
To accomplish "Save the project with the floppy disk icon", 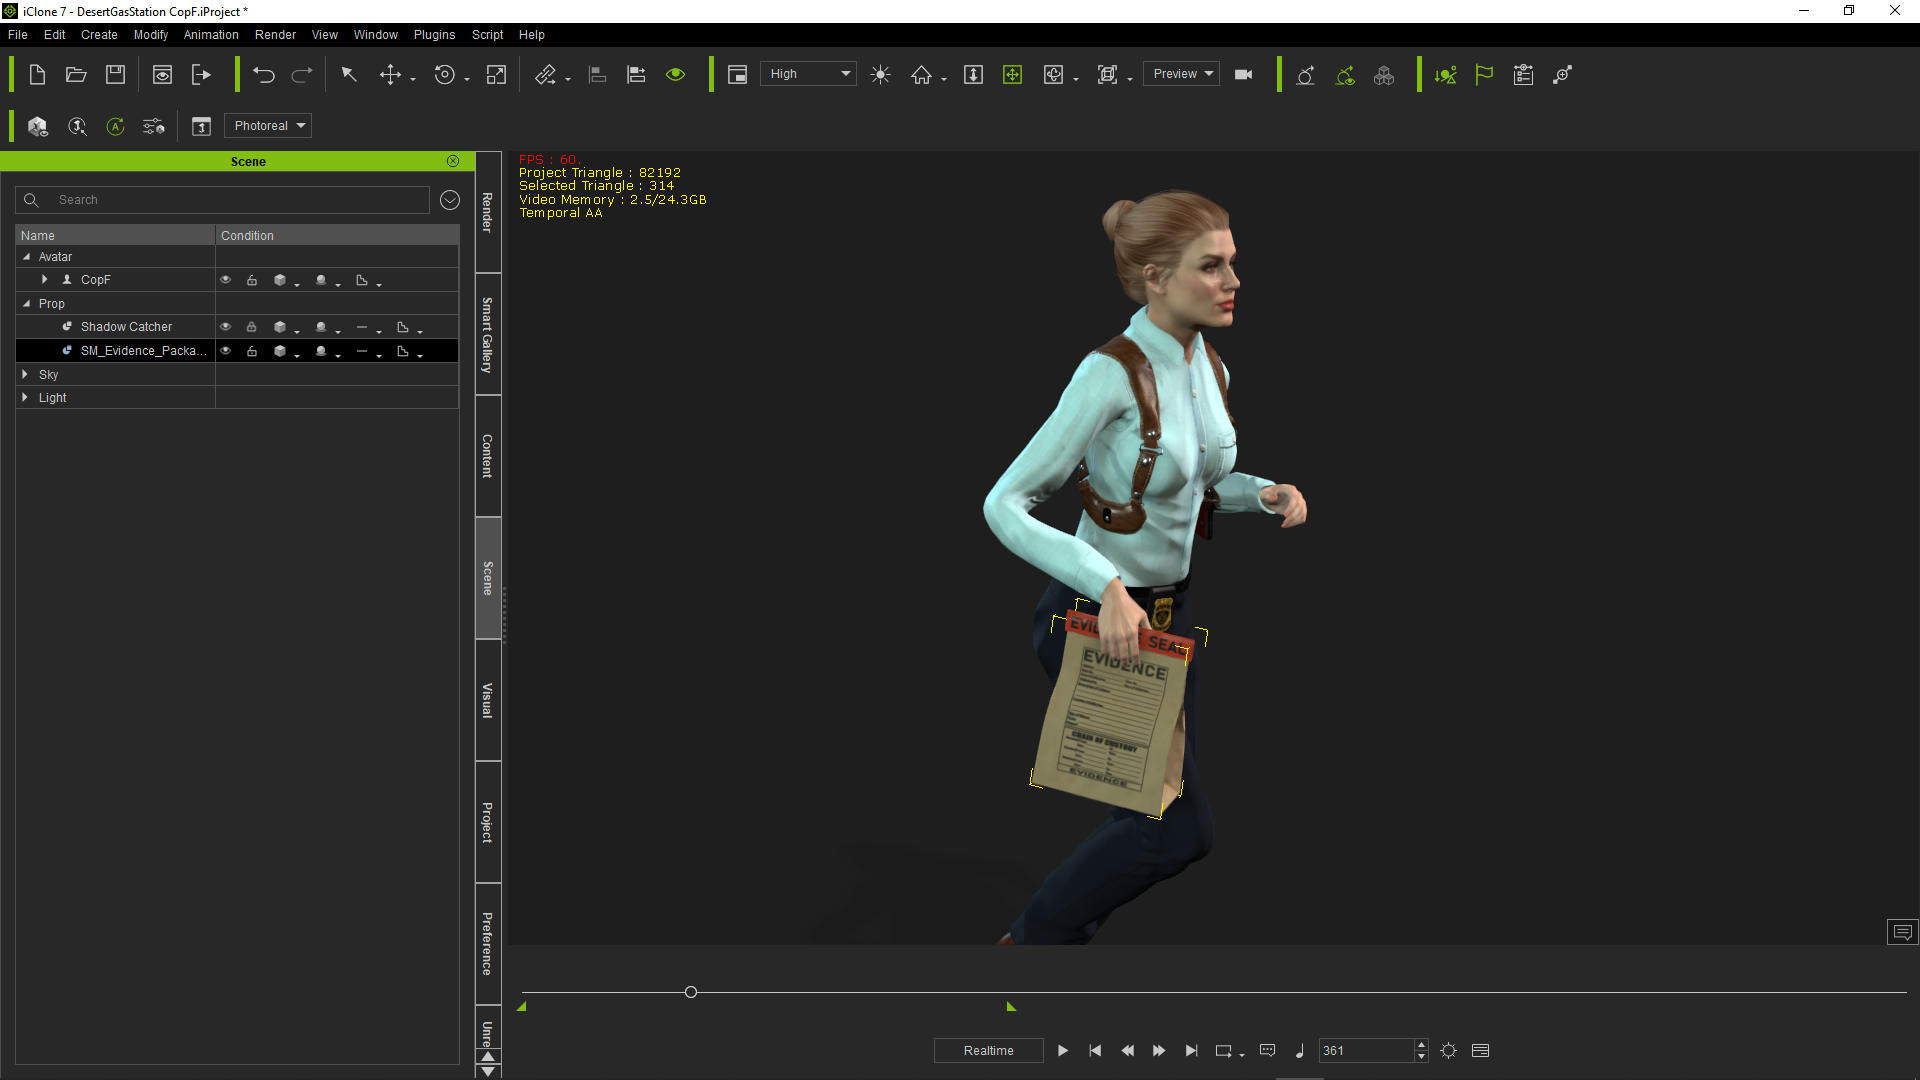I will click(115, 75).
